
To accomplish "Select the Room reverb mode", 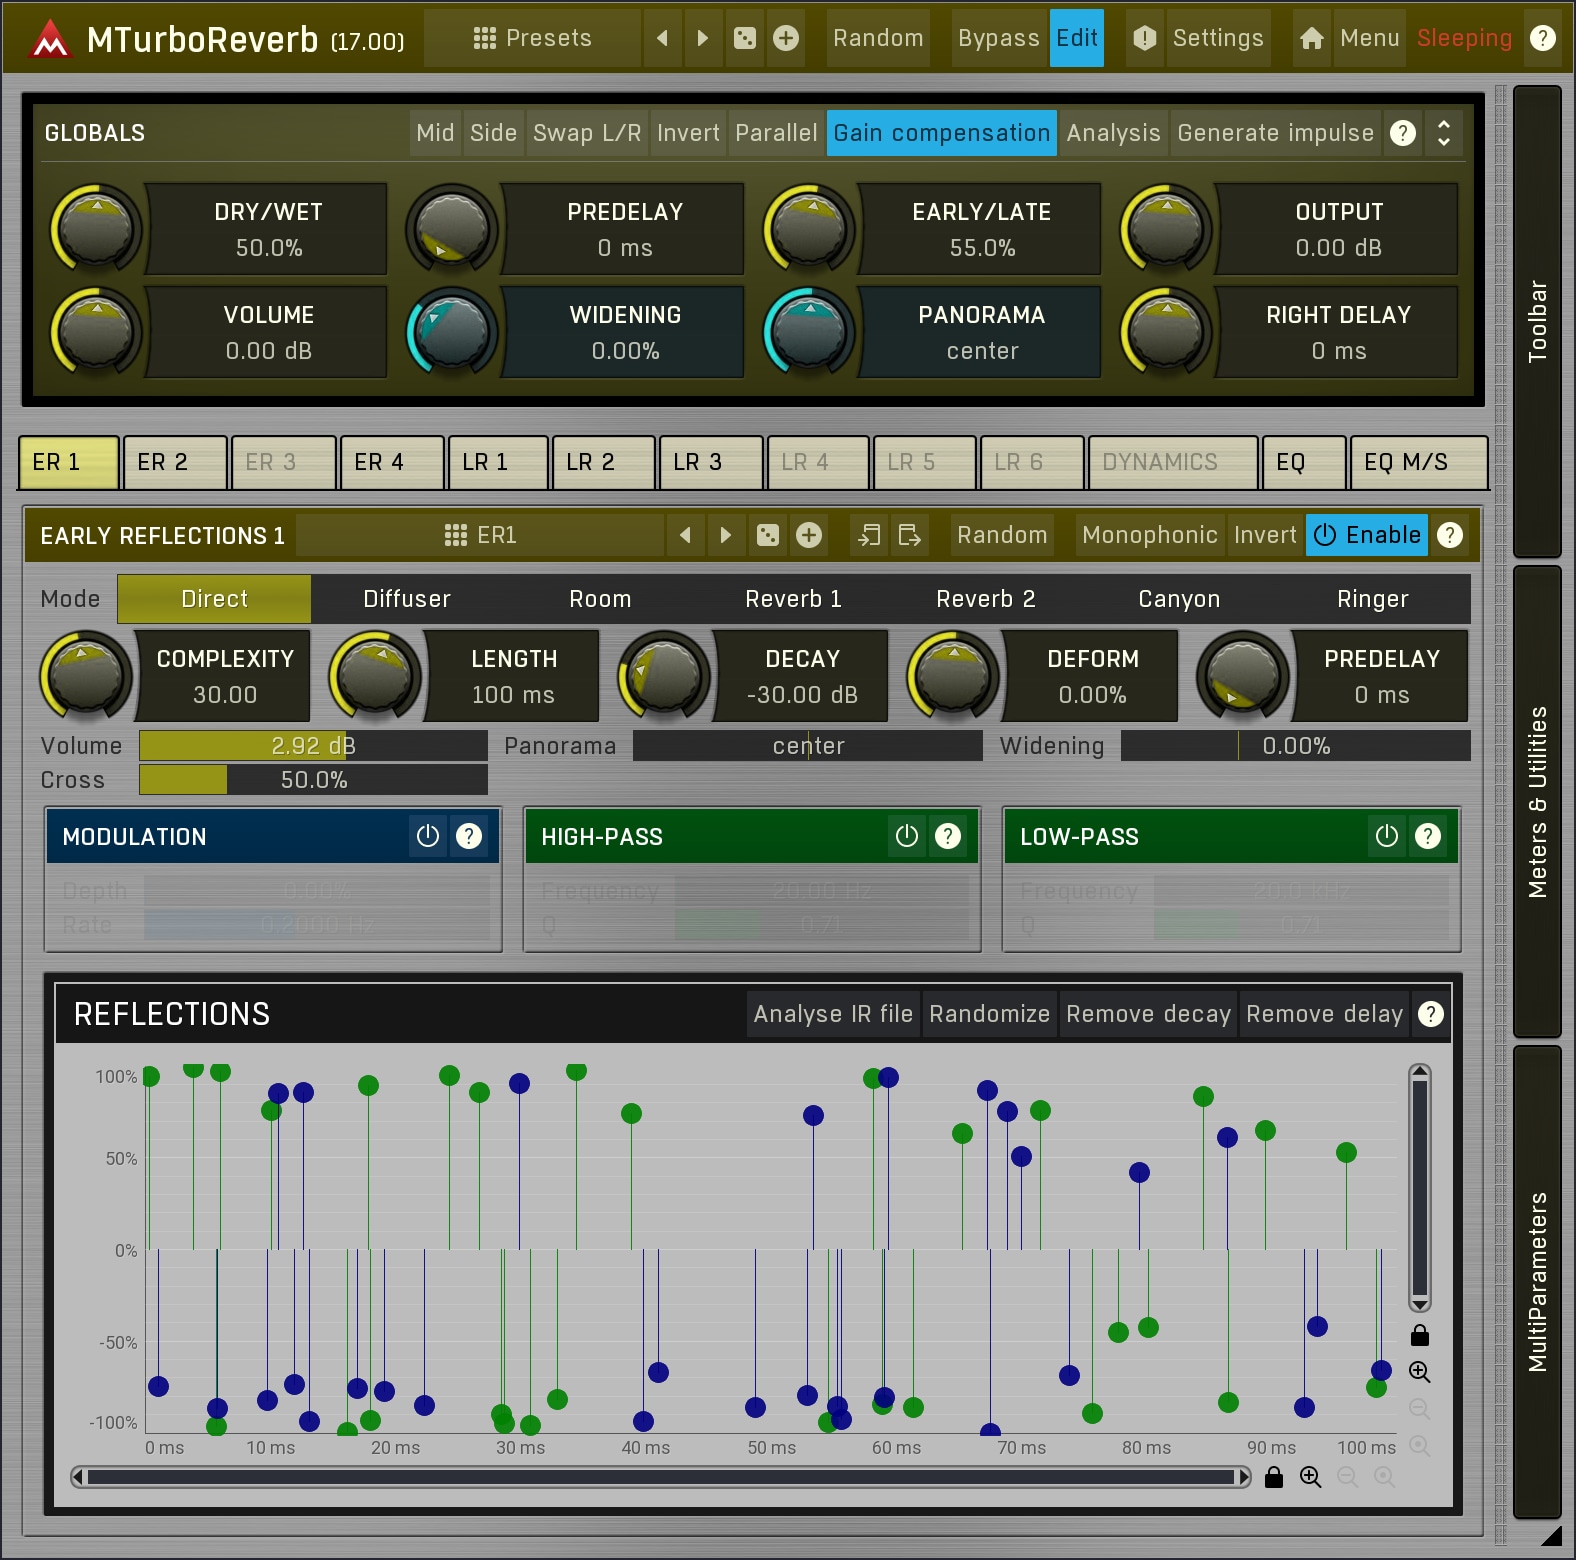I will [x=600, y=599].
